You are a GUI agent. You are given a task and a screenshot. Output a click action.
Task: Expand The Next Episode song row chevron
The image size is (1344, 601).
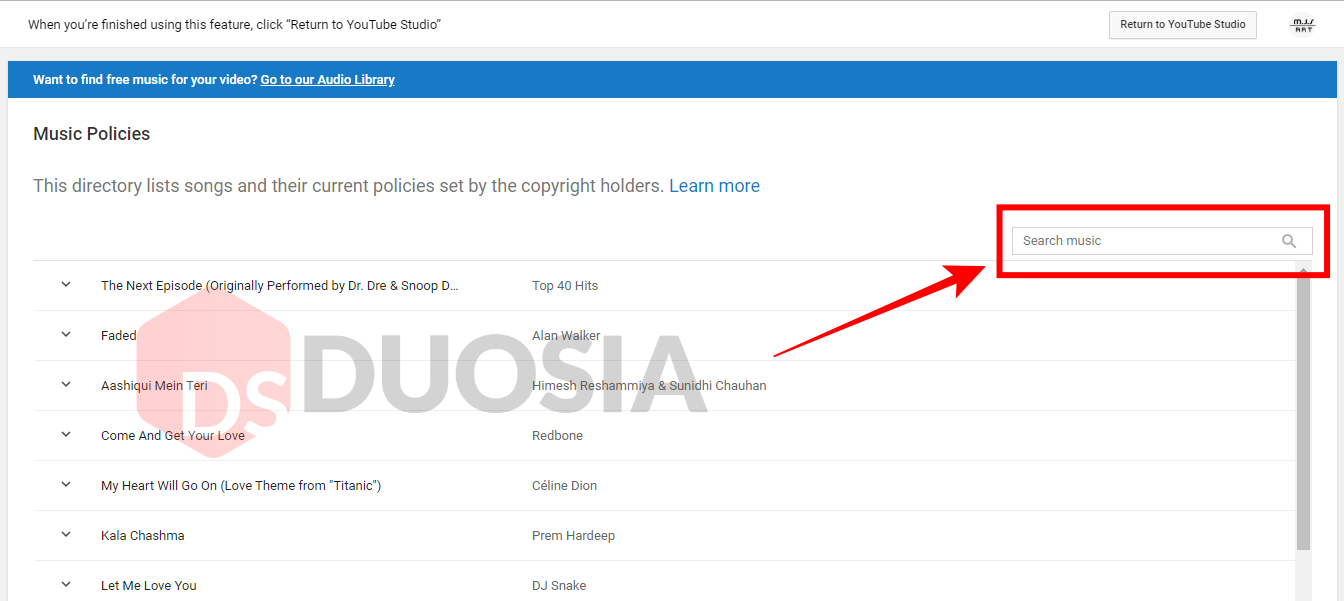pyautogui.click(x=66, y=285)
